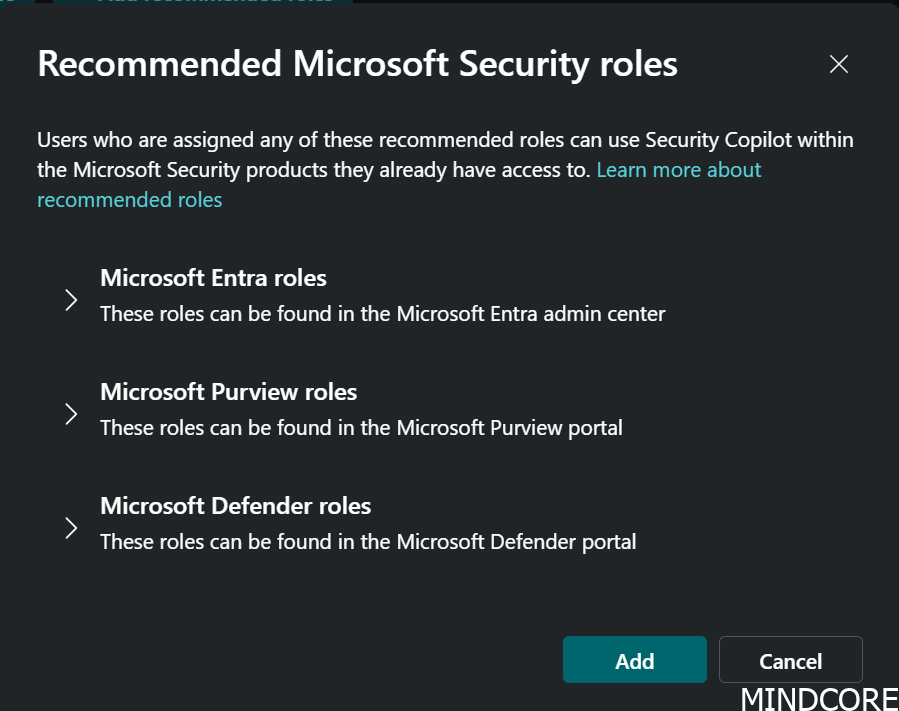Click the Defender portal description text

[368, 542]
